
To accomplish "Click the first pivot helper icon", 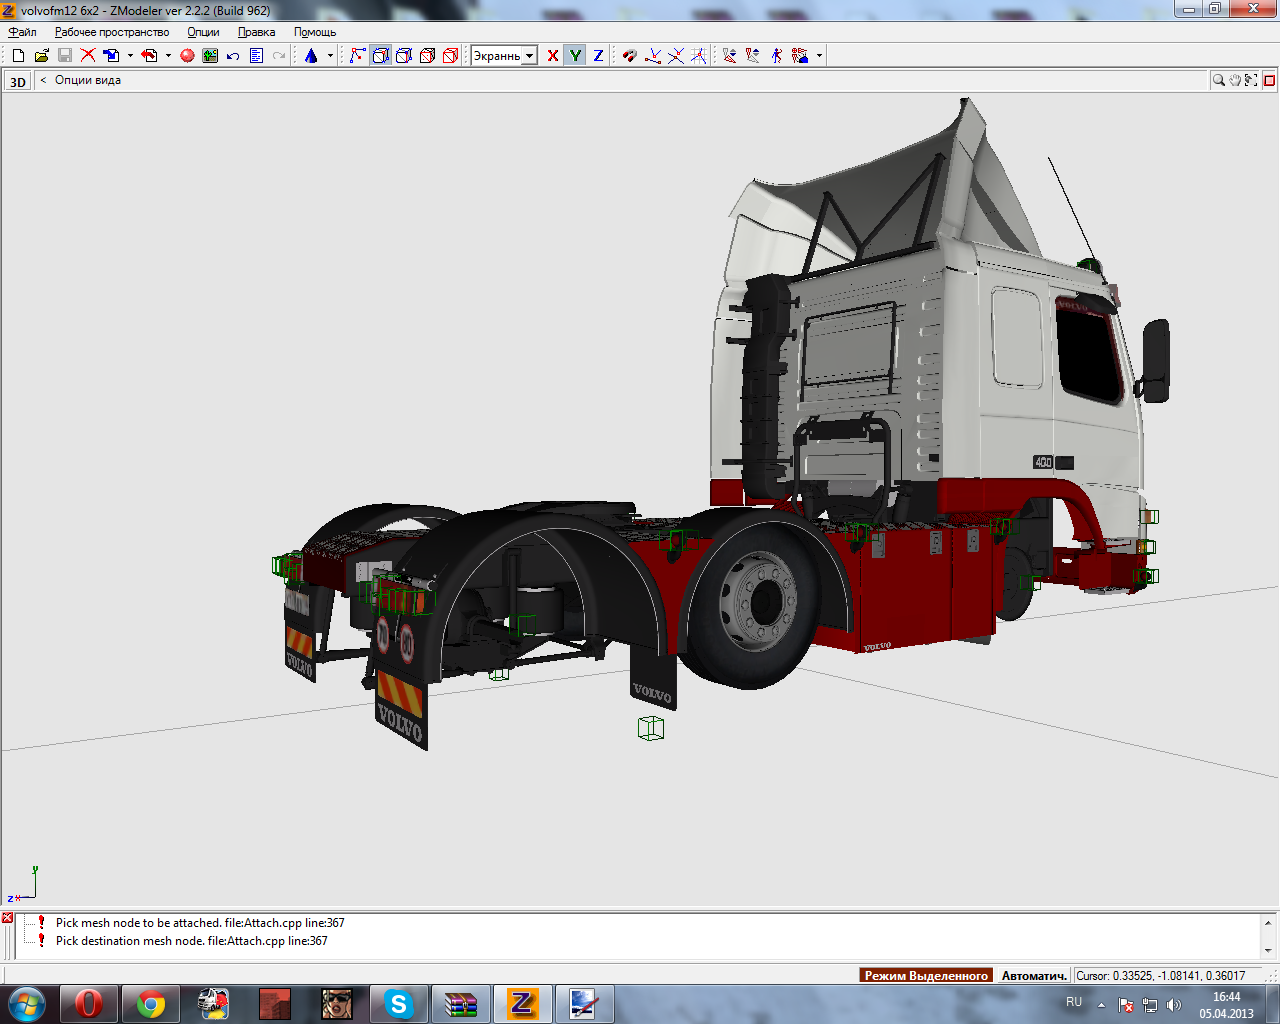I will (730, 56).
